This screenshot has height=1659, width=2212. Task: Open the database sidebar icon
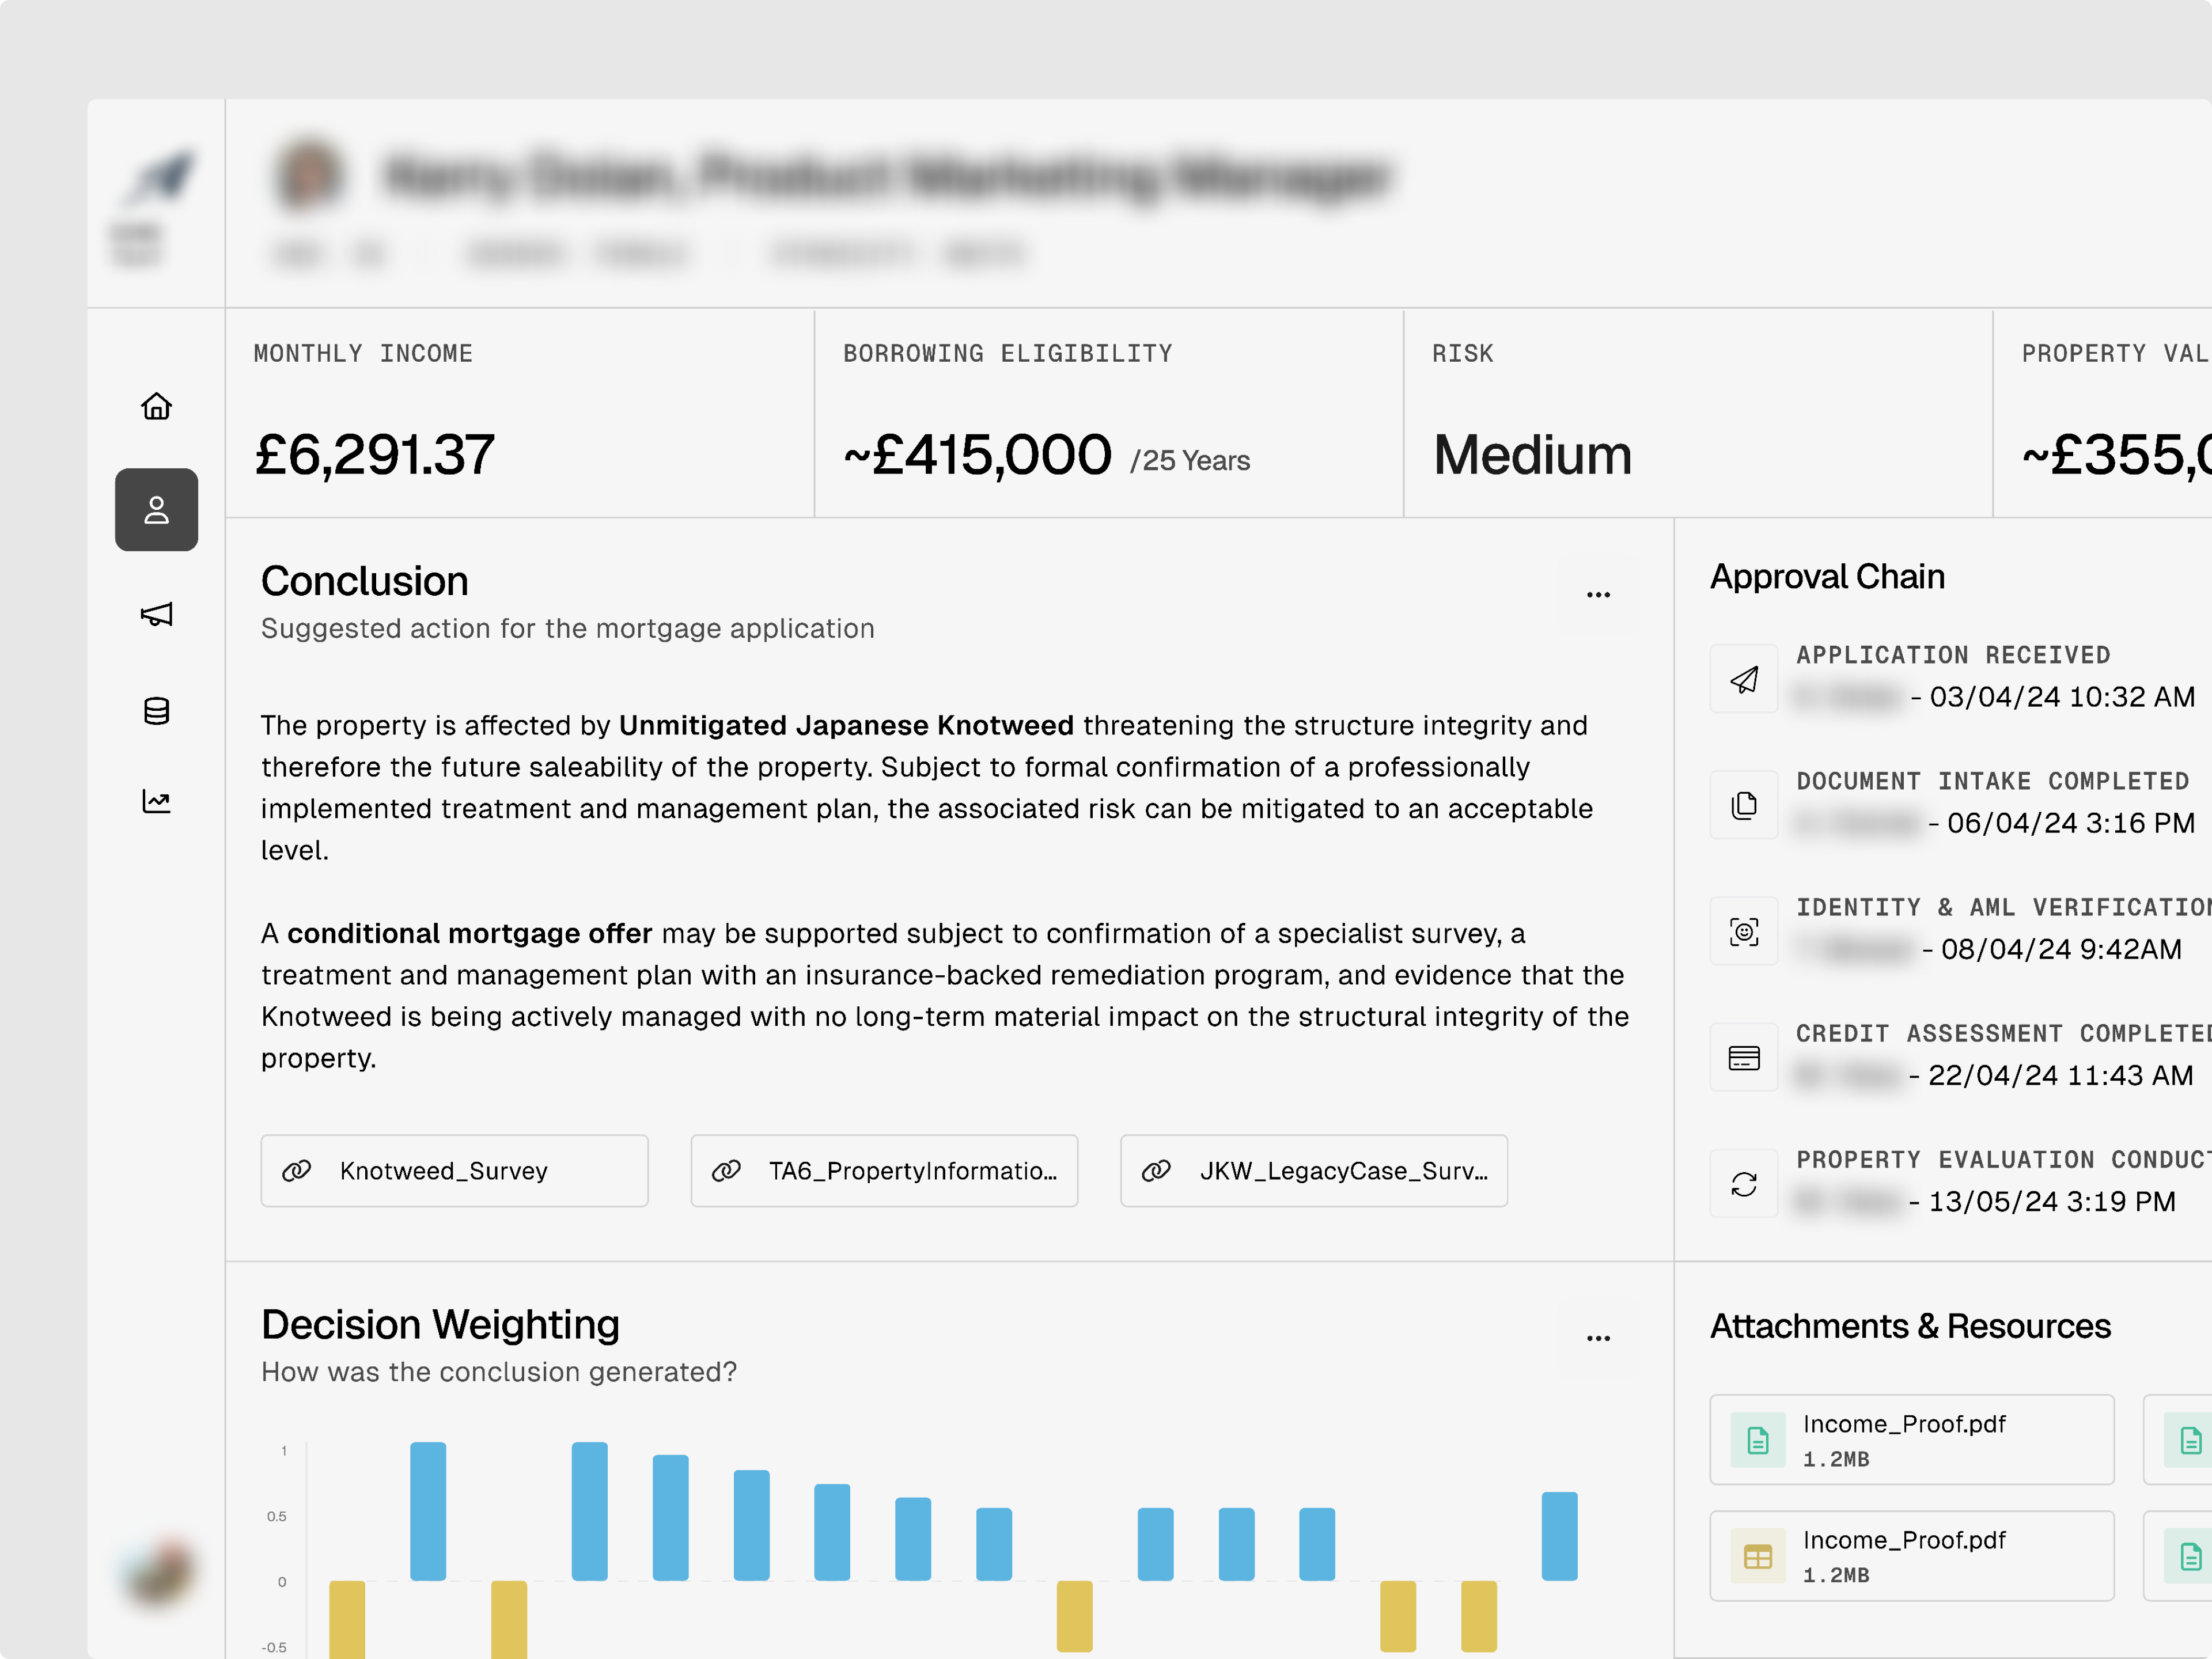pyautogui.click(x=156, y=711)
